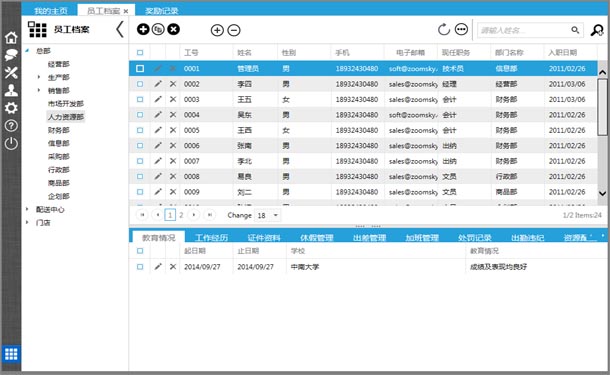Screen dimensions: 610x375
Task: Edit employee 0002 with pencil icon
Action: point(158,84)
